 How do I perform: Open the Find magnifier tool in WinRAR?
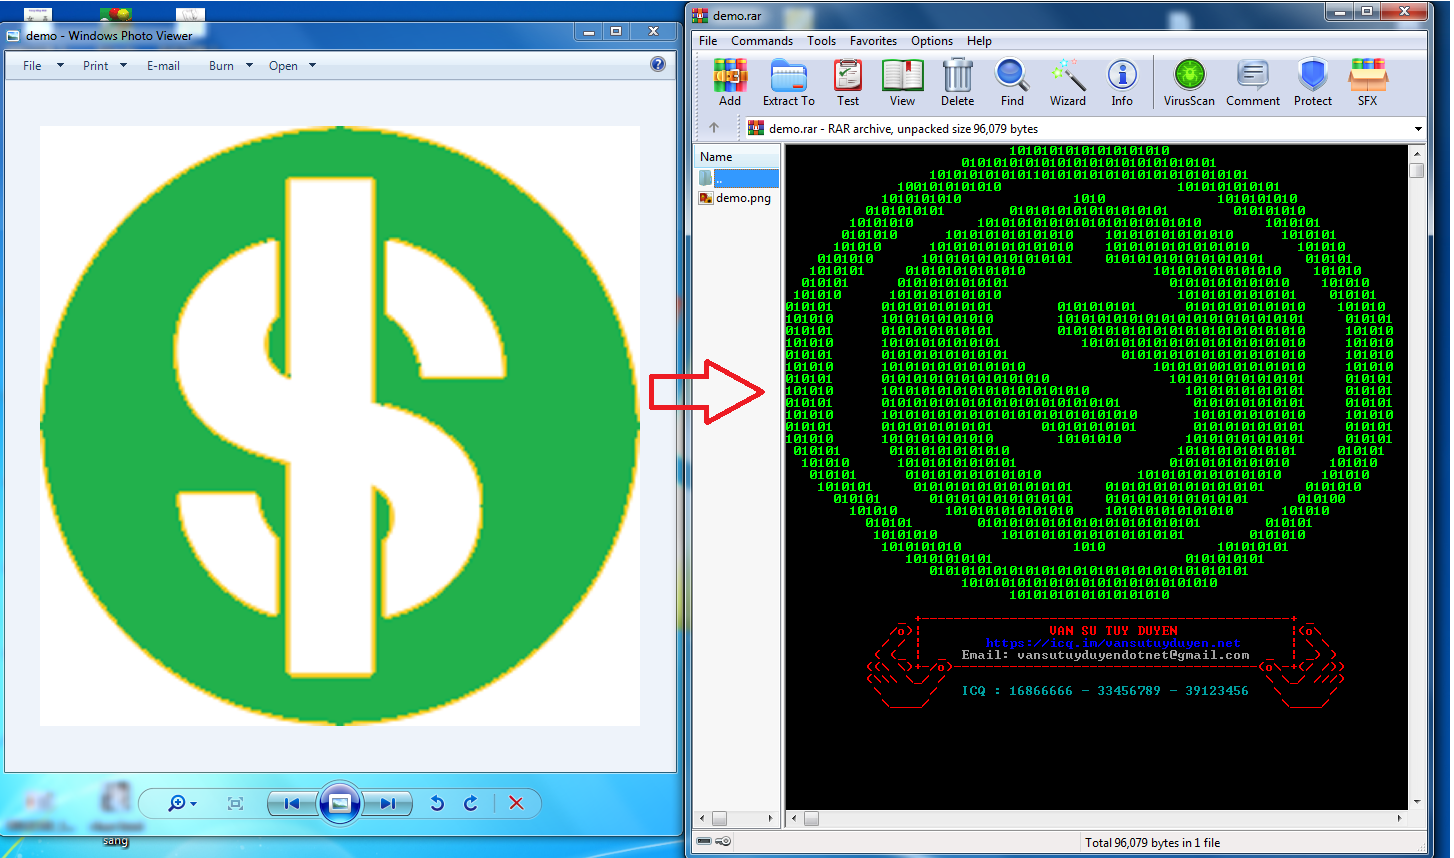click(x=1012, y=82)
